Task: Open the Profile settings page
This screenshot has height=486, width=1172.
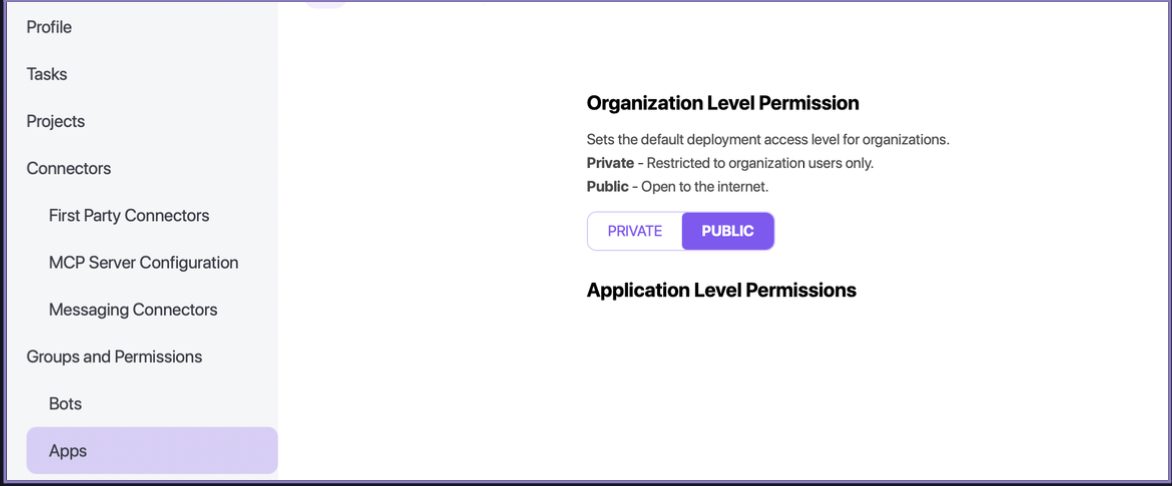Action: coord(49,27)
